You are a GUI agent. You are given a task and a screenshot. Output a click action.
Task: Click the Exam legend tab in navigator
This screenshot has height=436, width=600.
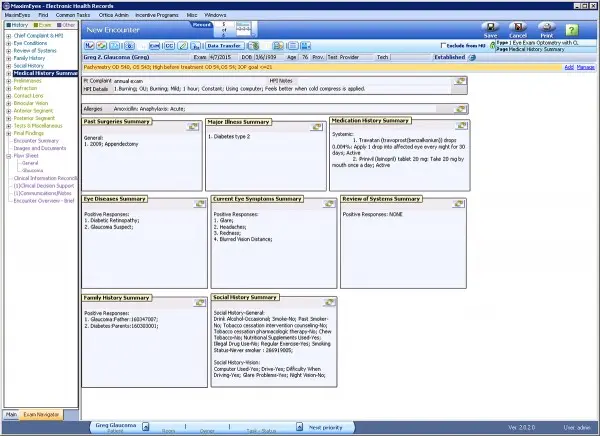42,25
